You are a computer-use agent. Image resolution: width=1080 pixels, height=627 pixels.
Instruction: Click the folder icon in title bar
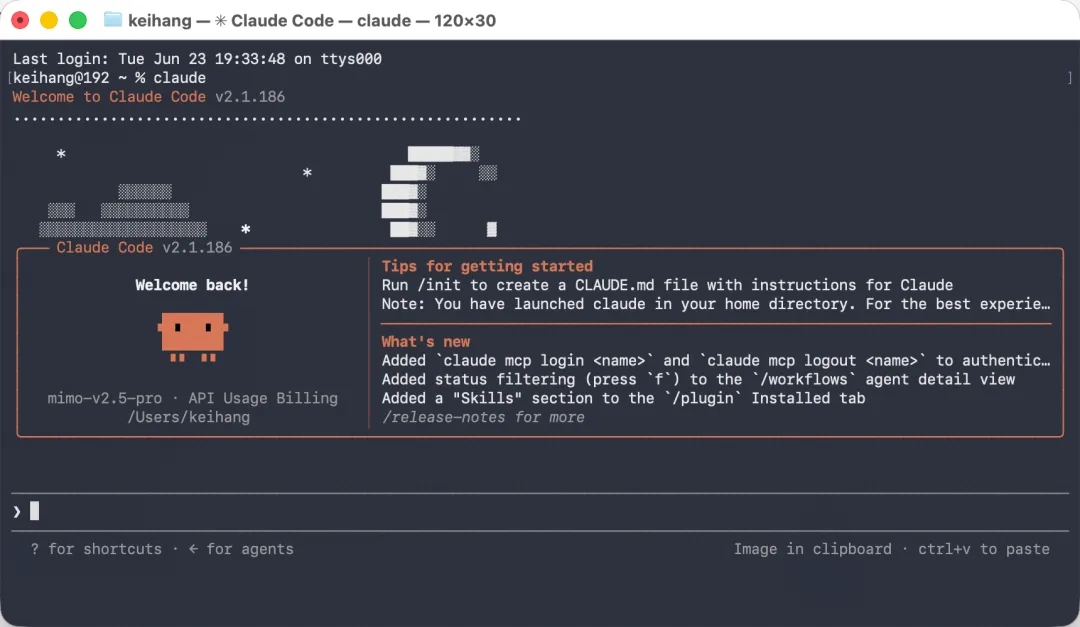[112, 20]
